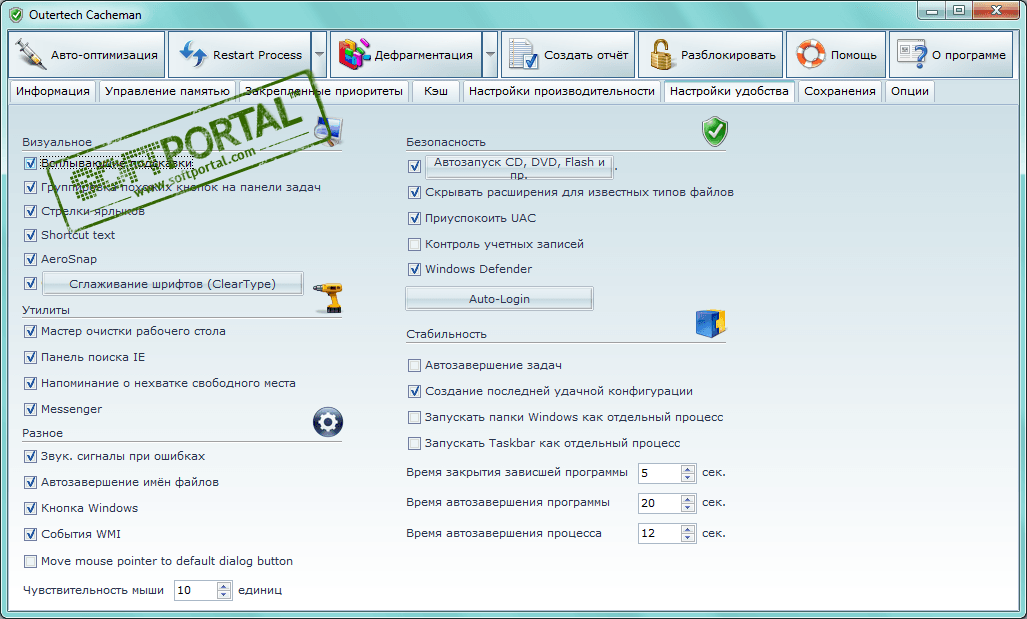Click the green shield icon beside Безопасность

coord(715,132)
